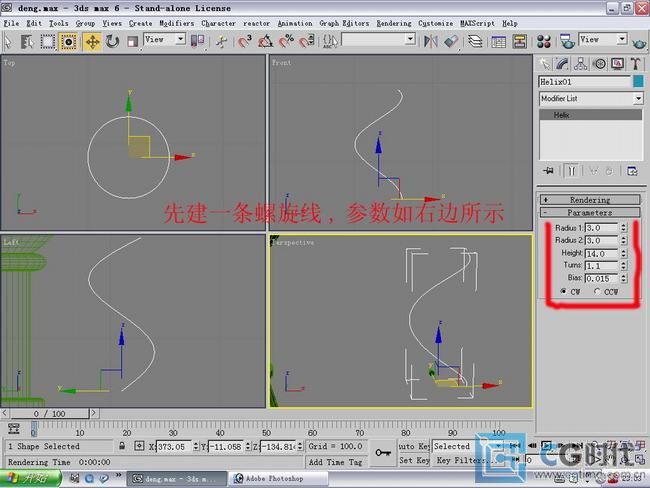Open the Helix01 object color swatch

(638, 81)
